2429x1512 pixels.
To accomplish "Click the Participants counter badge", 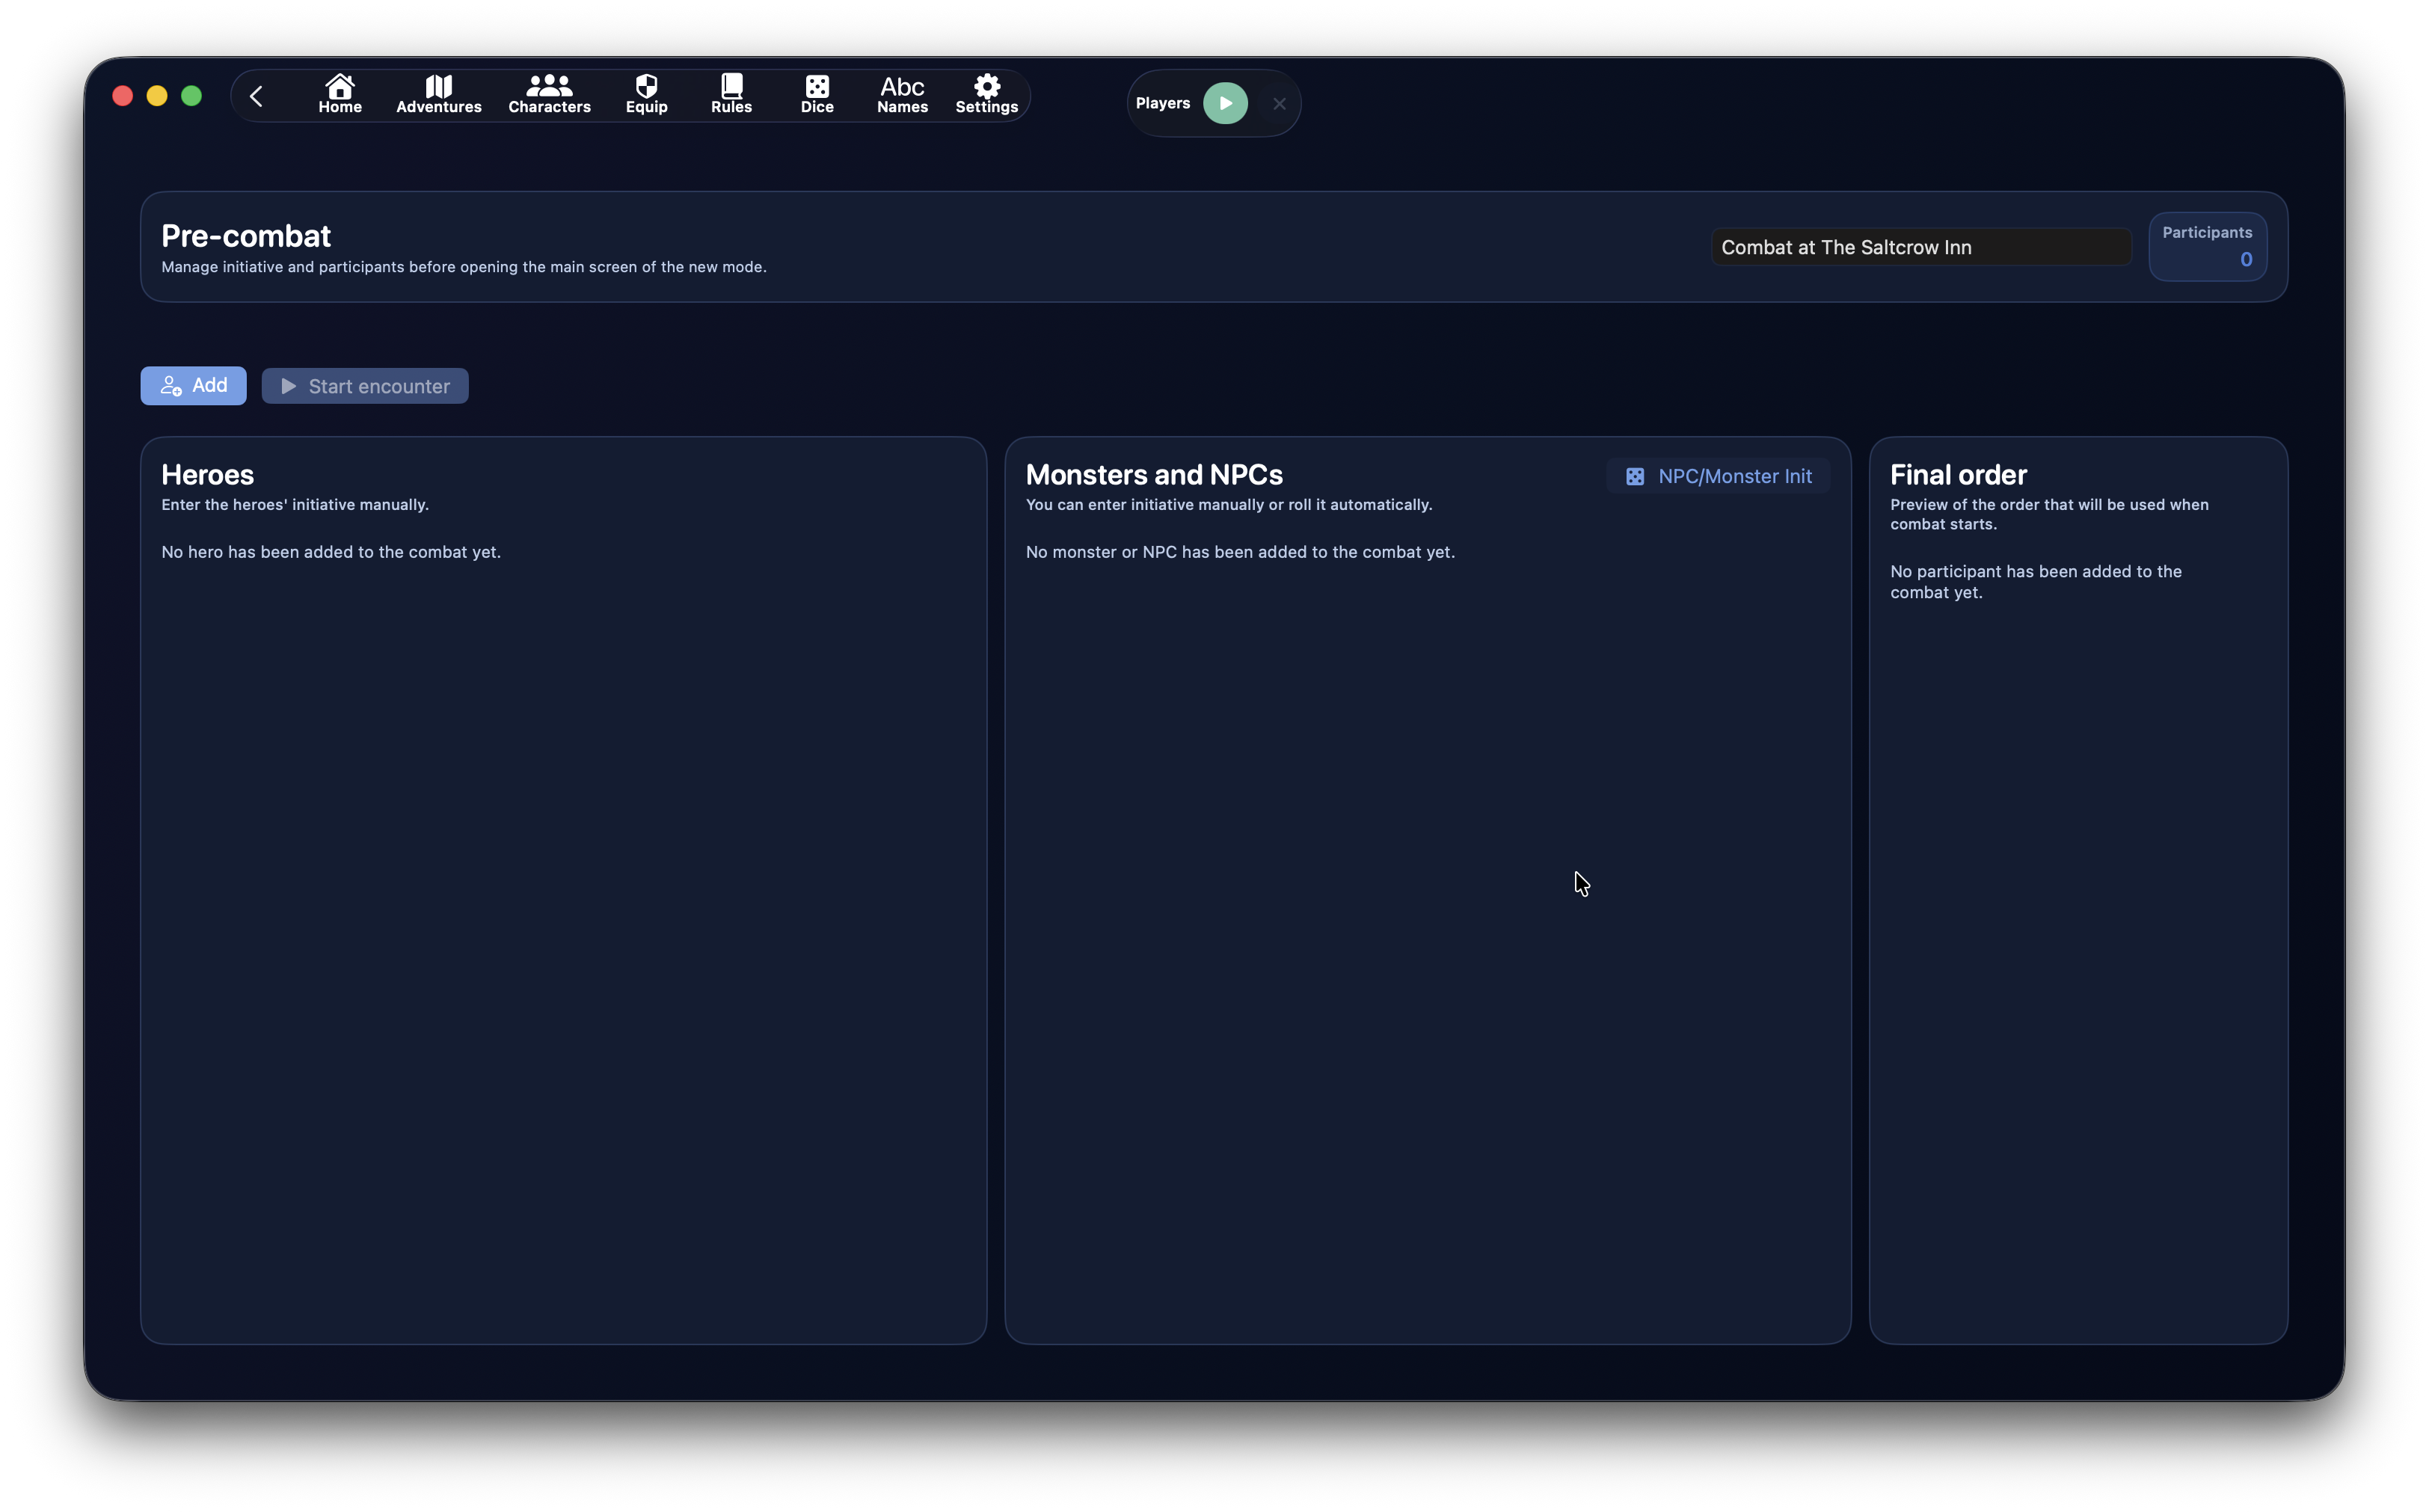I will (x=2207, y=246).
